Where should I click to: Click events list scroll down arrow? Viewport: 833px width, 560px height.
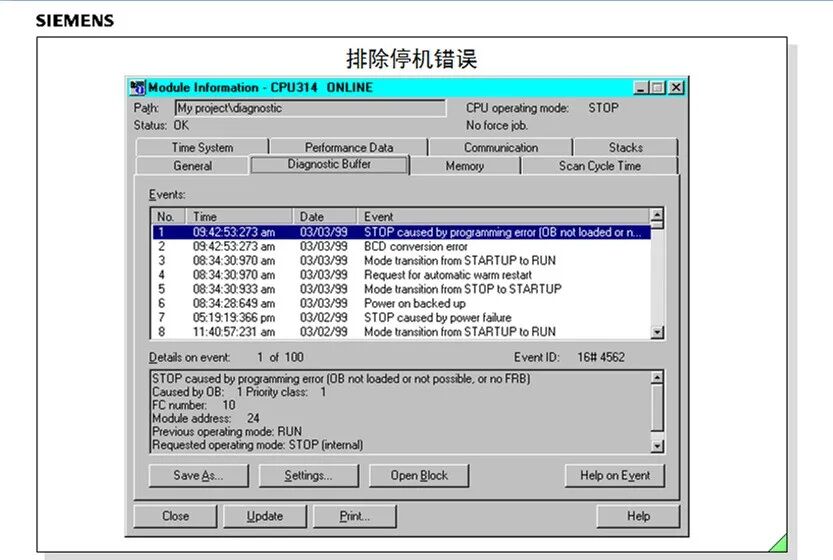click(657, 332)
